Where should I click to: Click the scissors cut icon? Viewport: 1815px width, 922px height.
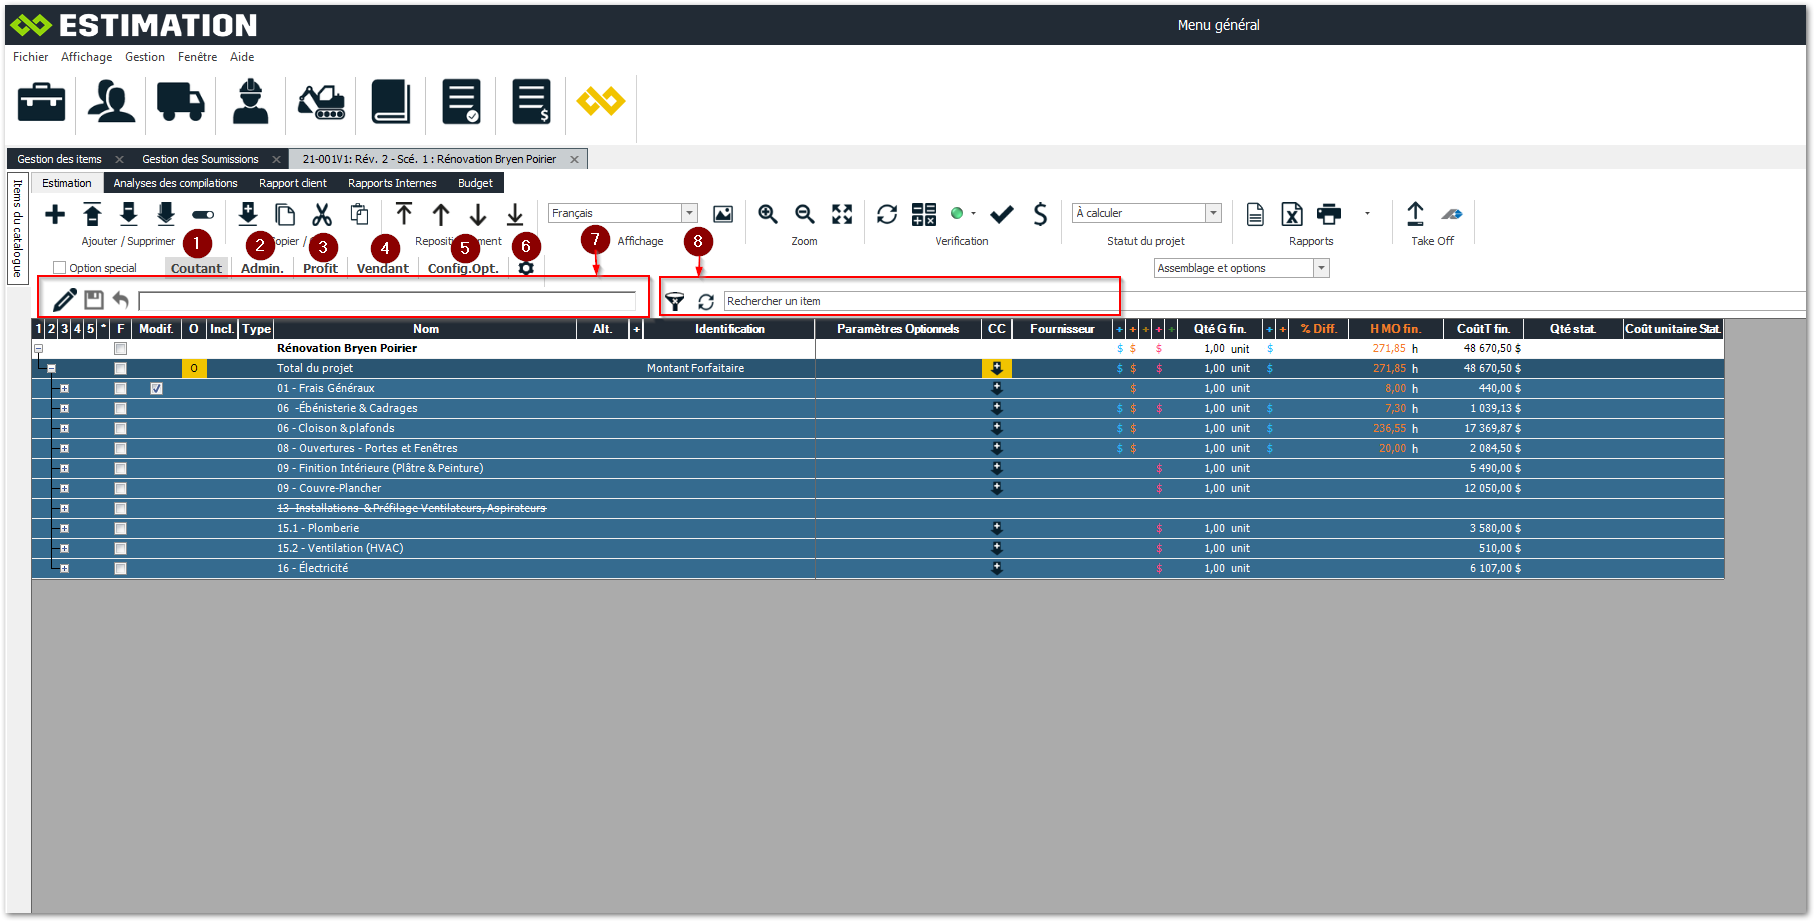[321, 215]
